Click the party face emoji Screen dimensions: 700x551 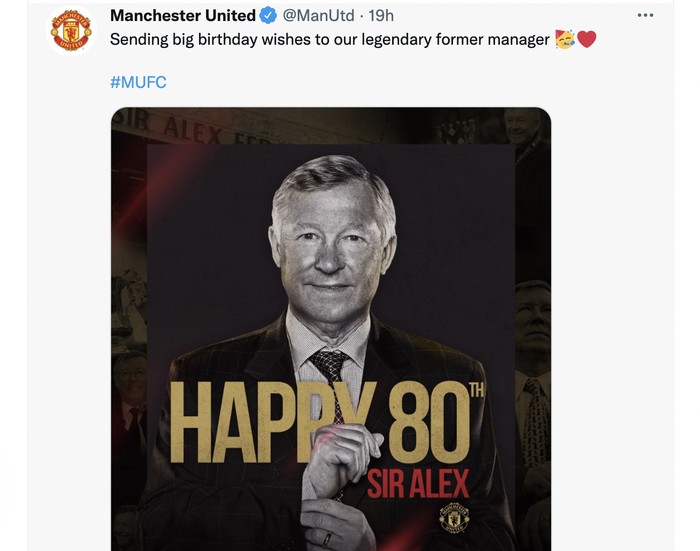tap(565, 40)
